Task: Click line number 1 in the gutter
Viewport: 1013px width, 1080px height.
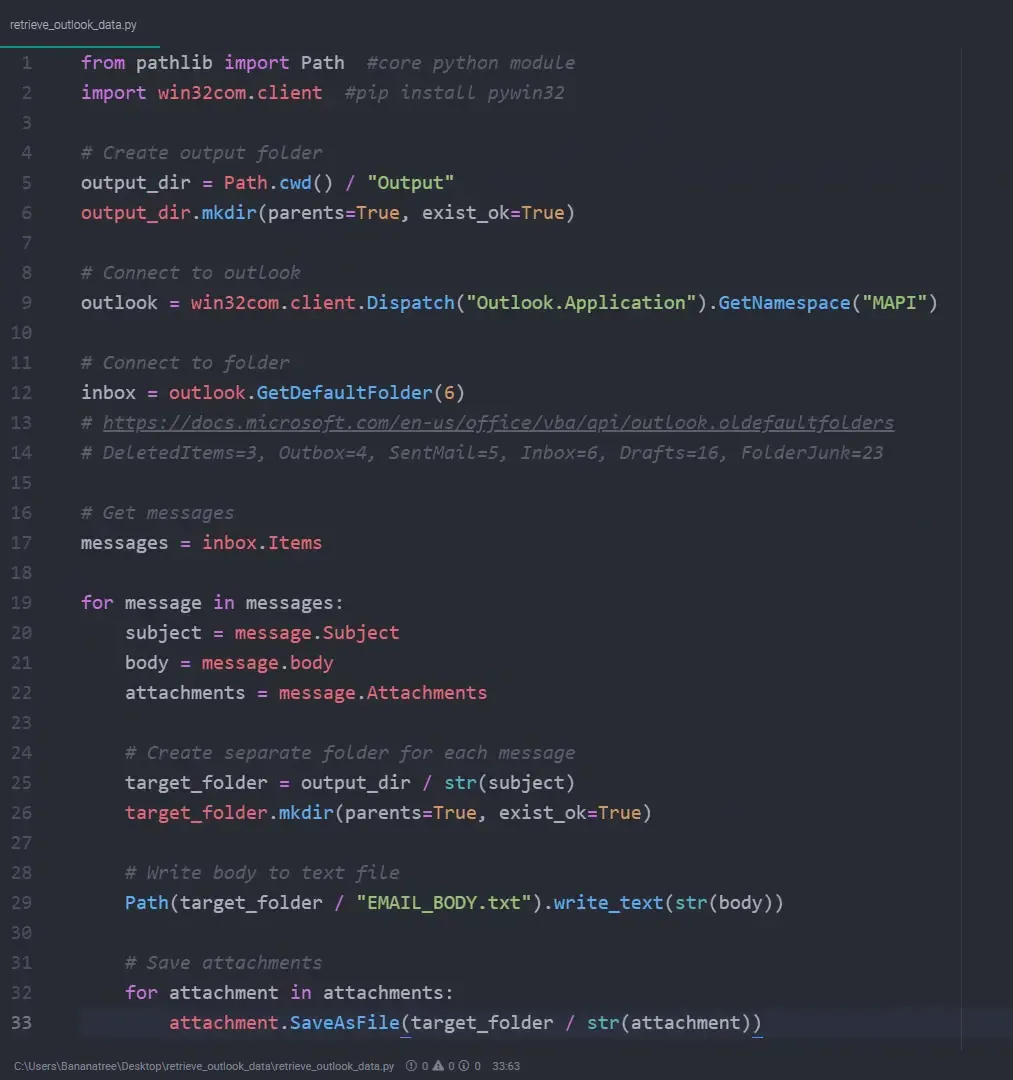Action: pos(26,63)
